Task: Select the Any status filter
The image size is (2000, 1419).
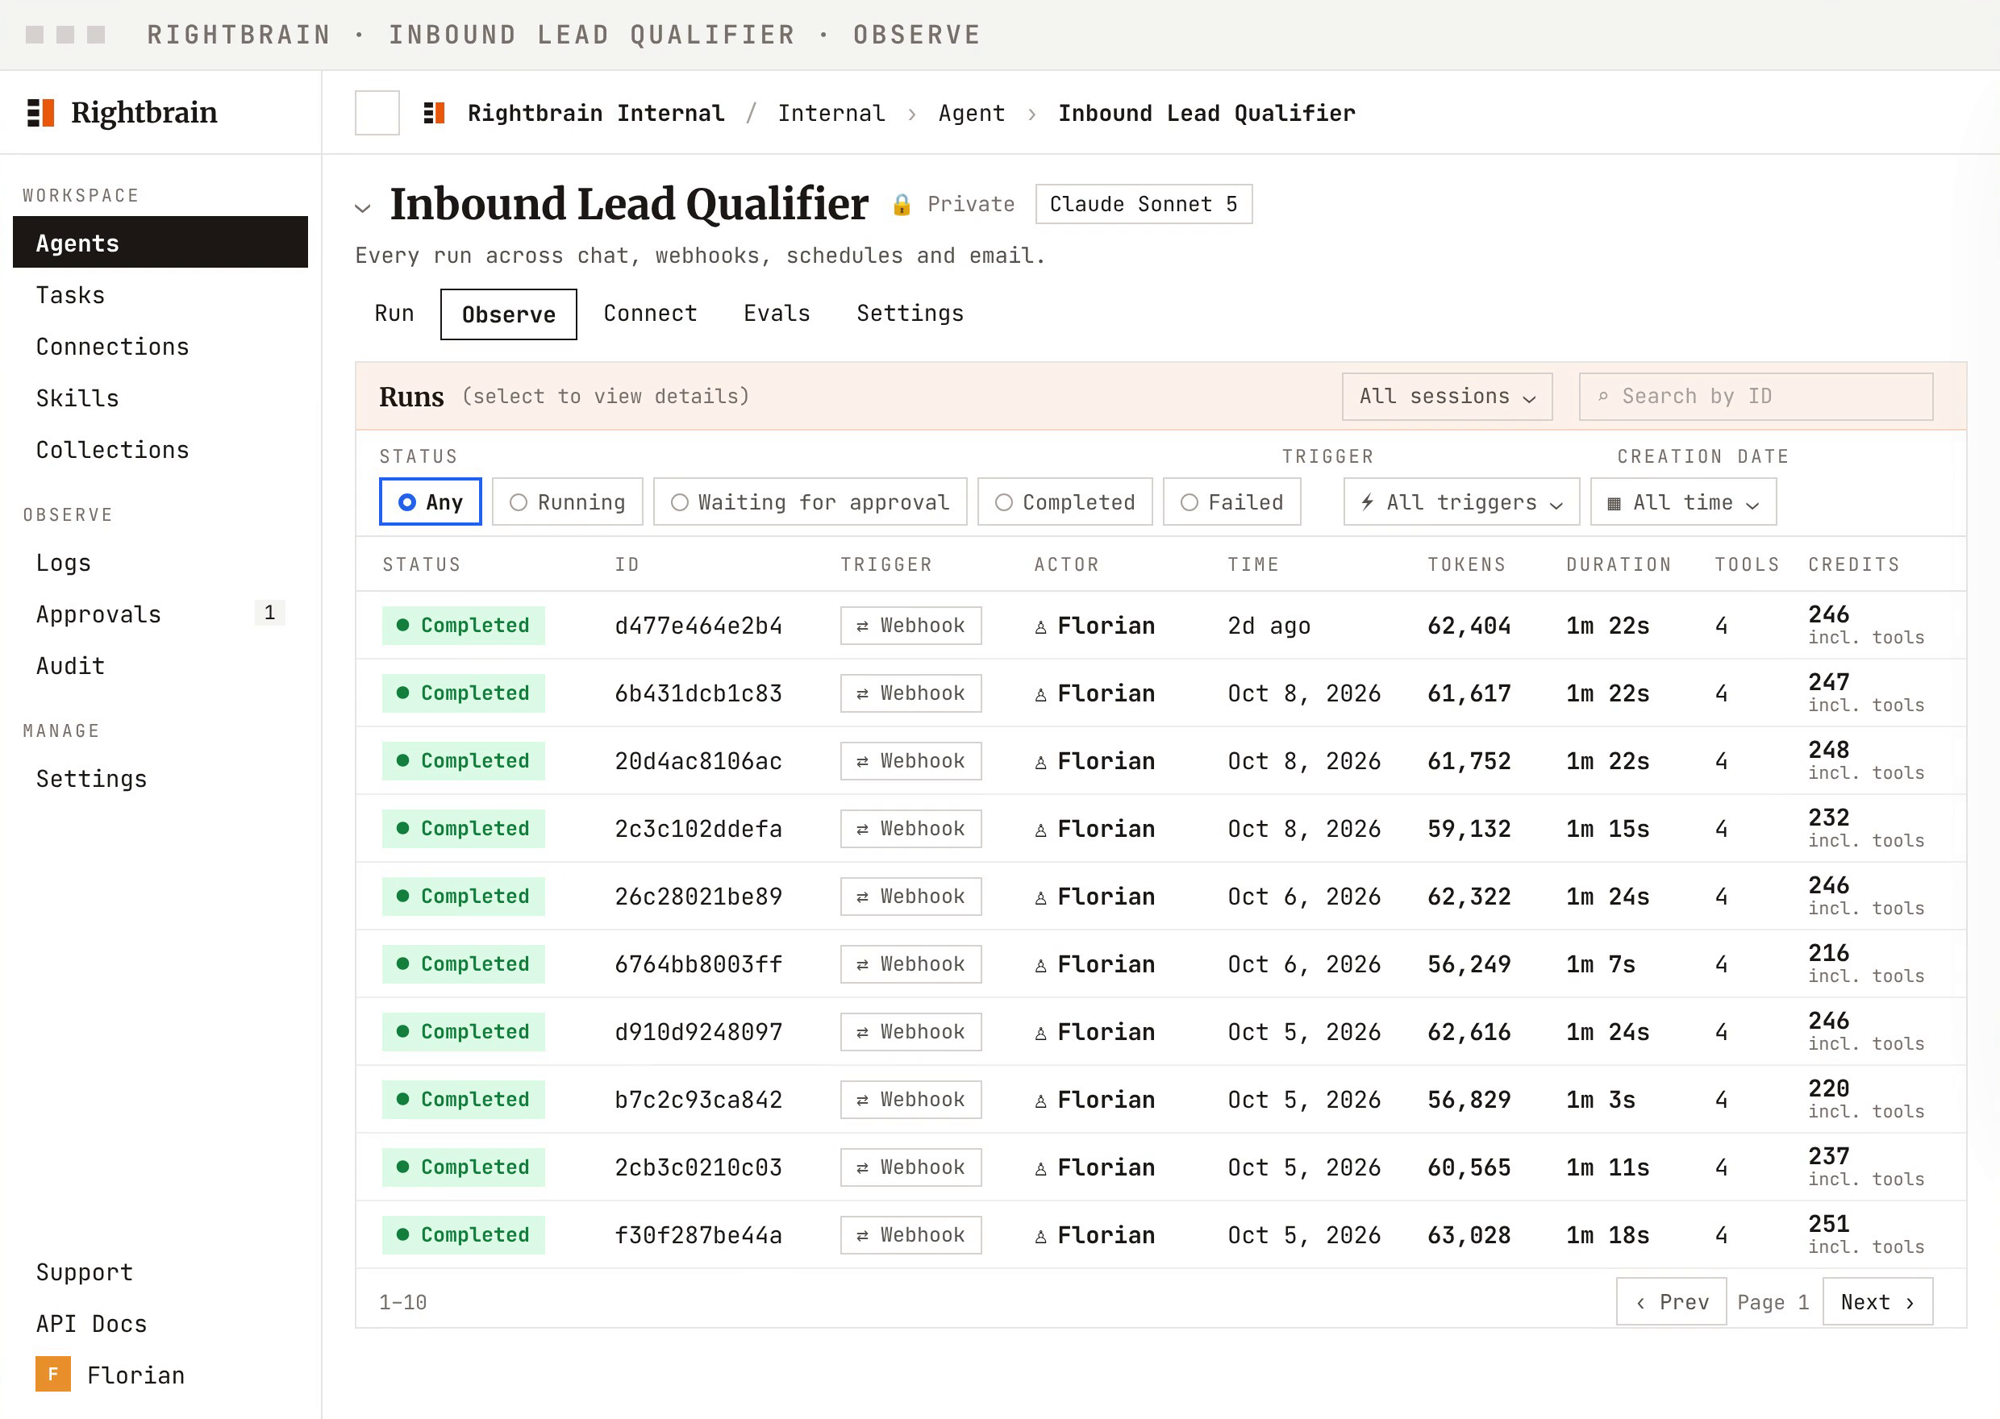Action: click(x=430, y=502)
